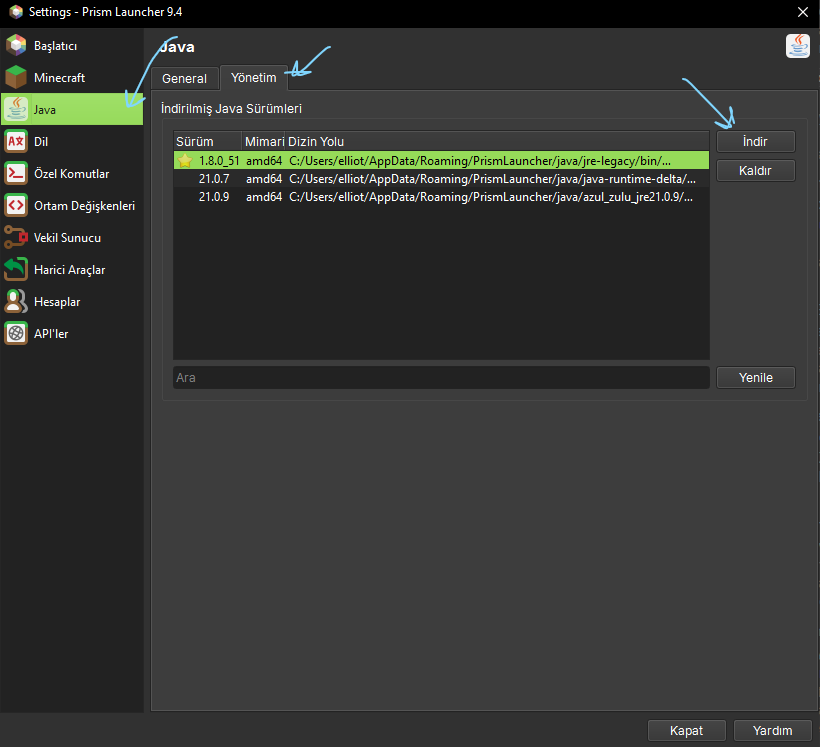
Task: Open the Vekil Sunucu page label
Action: point(67,238)
